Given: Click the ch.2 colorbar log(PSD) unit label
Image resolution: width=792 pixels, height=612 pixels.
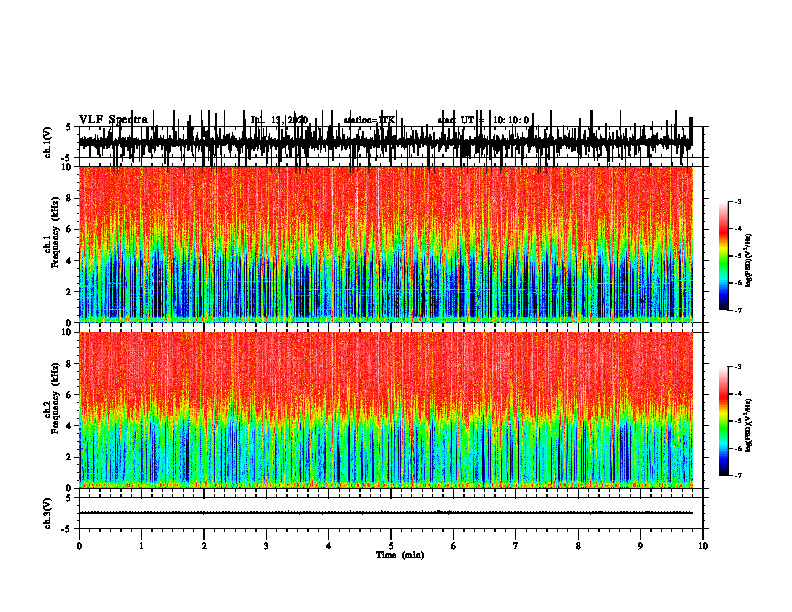Looking at the screenshot, I should pos(749,424).
